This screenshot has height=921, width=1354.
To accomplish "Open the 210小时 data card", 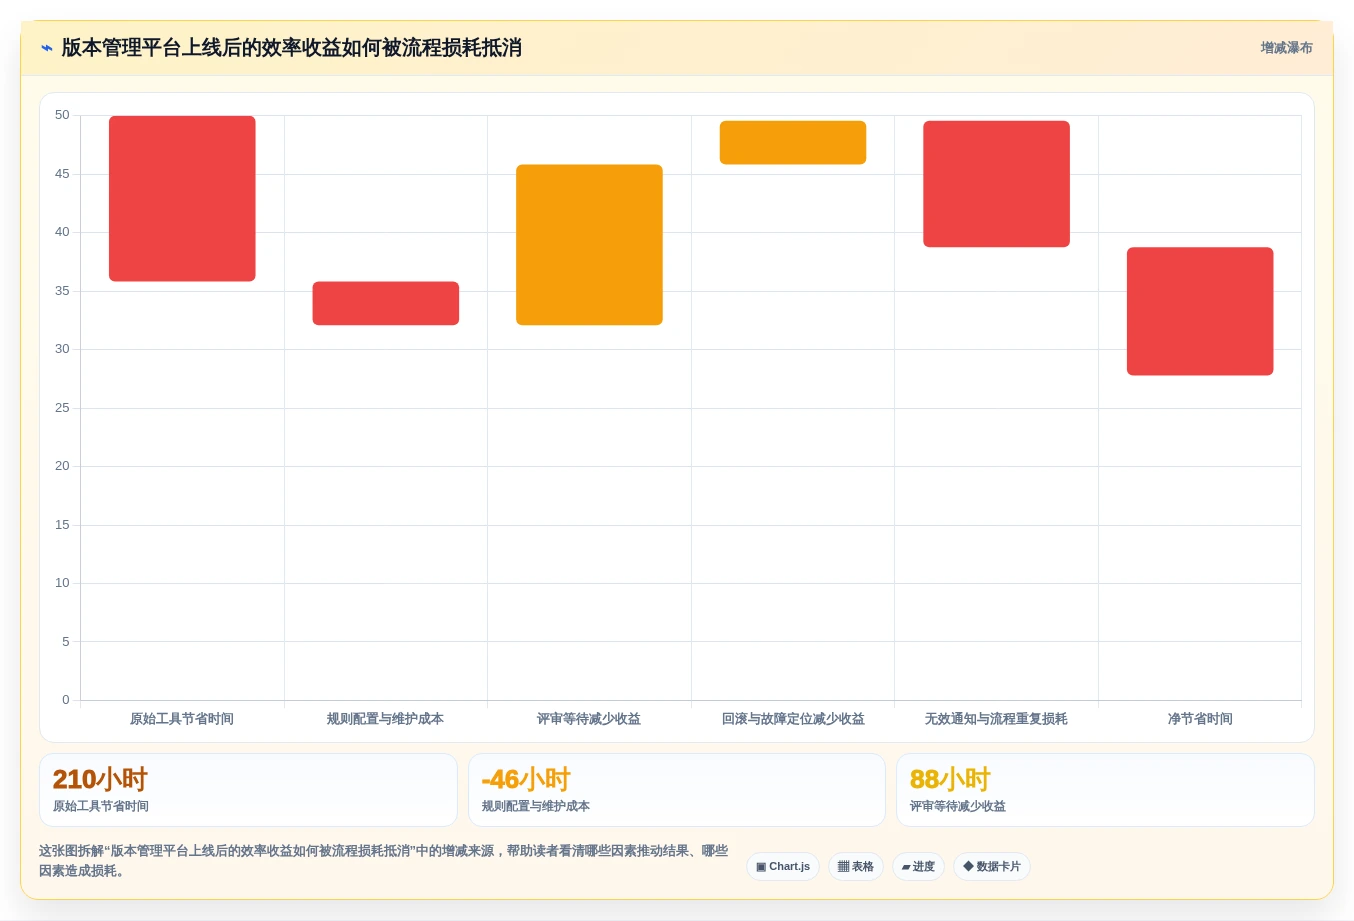I will tap(248, 790).
